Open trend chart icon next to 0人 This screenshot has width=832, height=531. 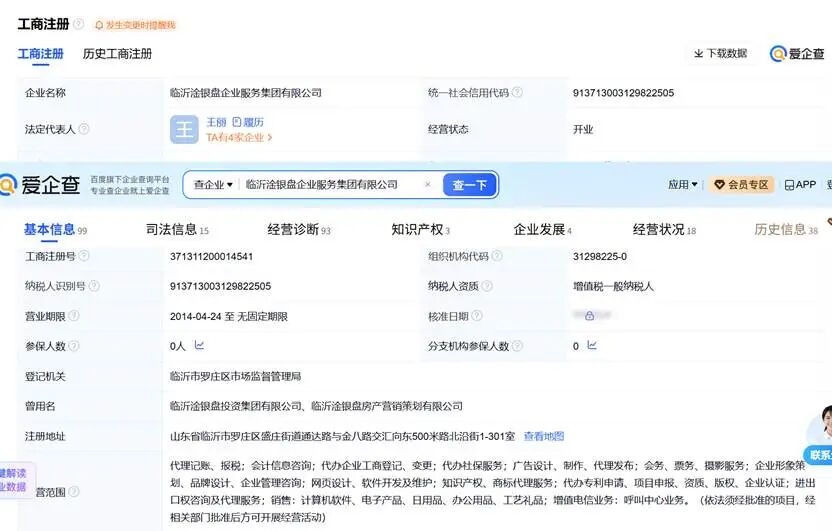(200, 345)
